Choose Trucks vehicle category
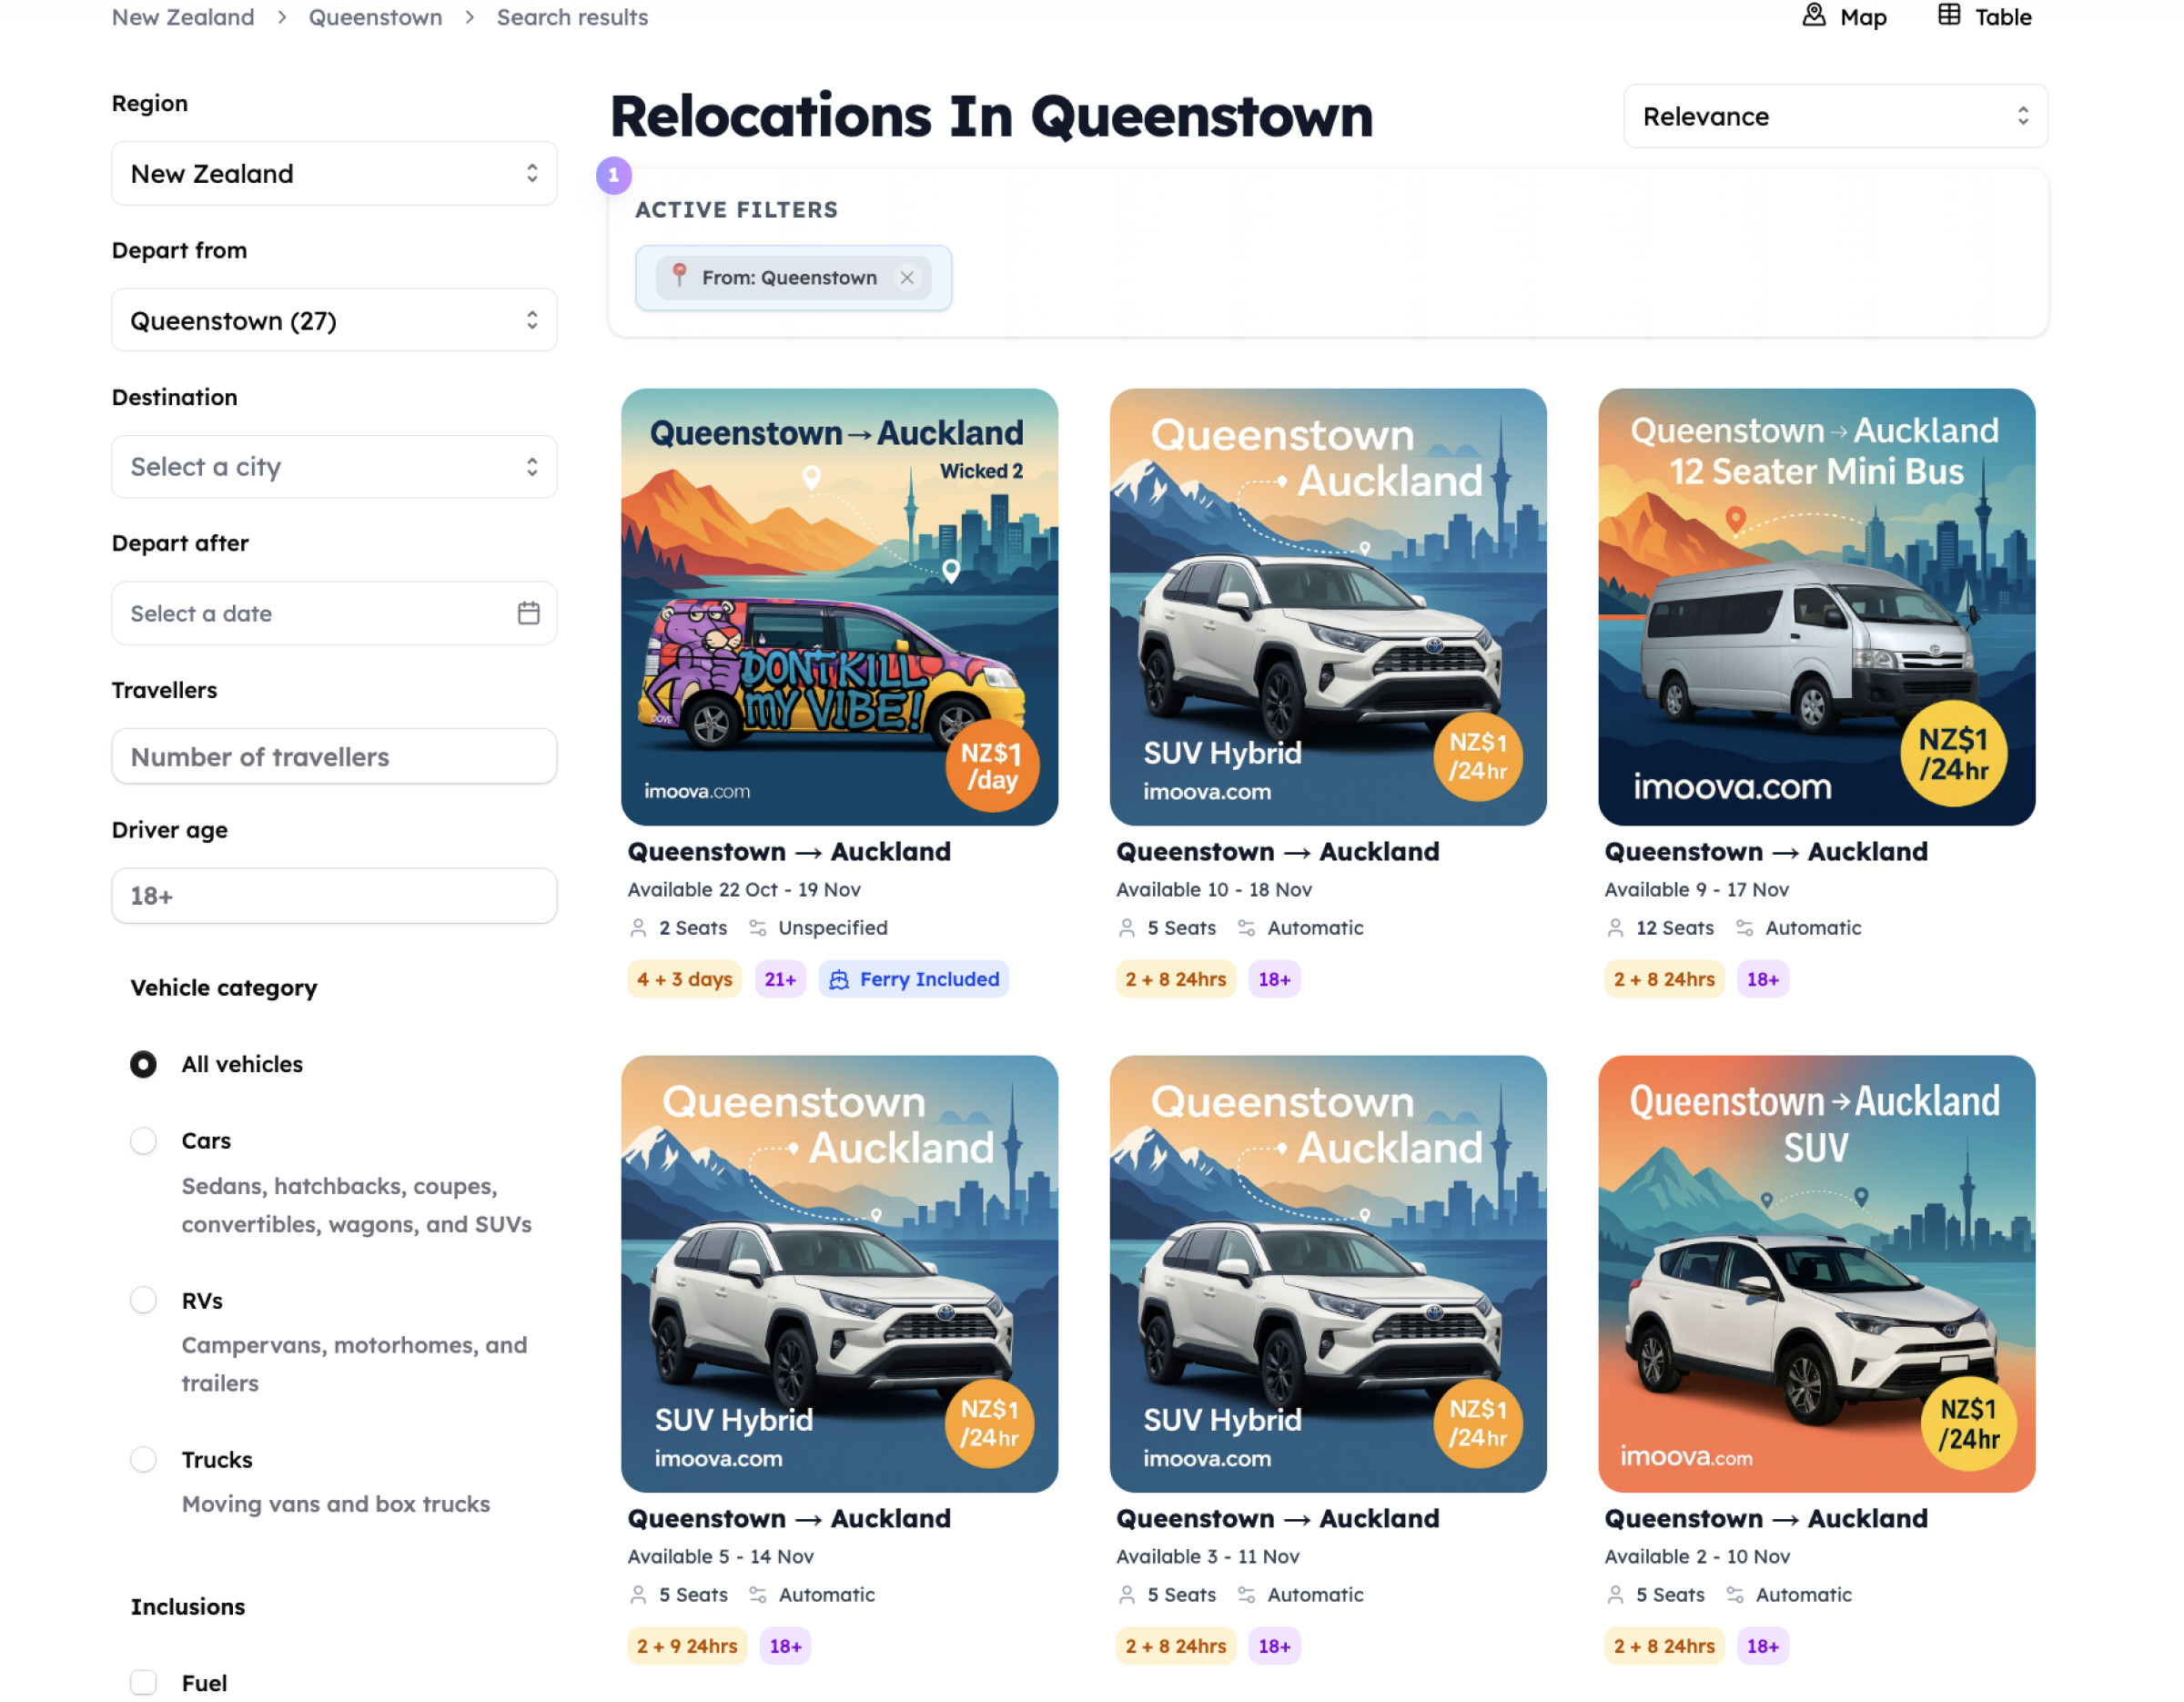 143,1459
